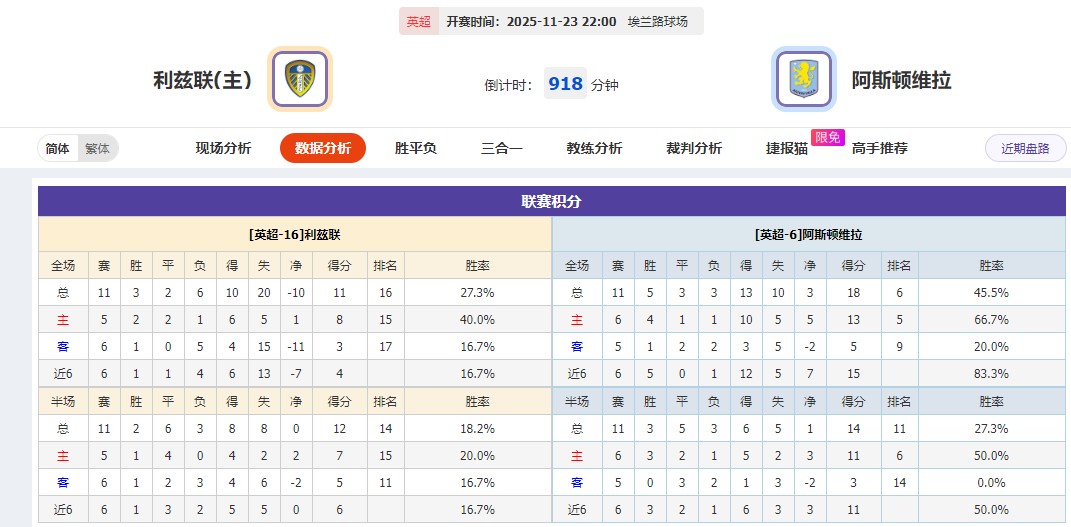Click the 联赛积分 section header
Image resolution: width=1071 pixels, height=527 pixels.
[x=551, y=201]
